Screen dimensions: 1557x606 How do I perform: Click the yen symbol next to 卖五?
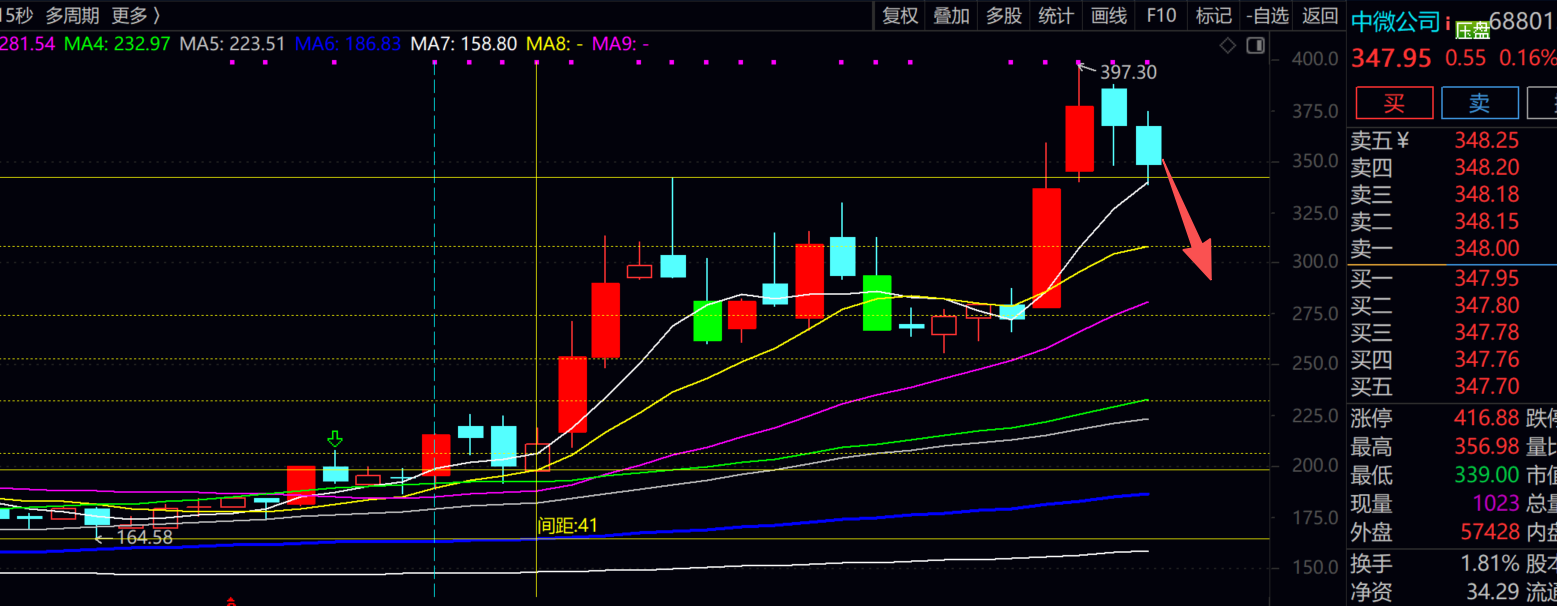[1402, 140]
